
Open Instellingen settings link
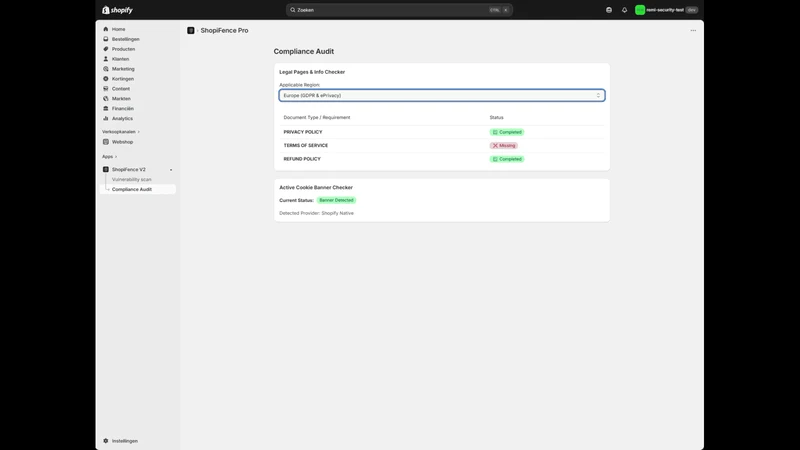click(x=124, y=441)
